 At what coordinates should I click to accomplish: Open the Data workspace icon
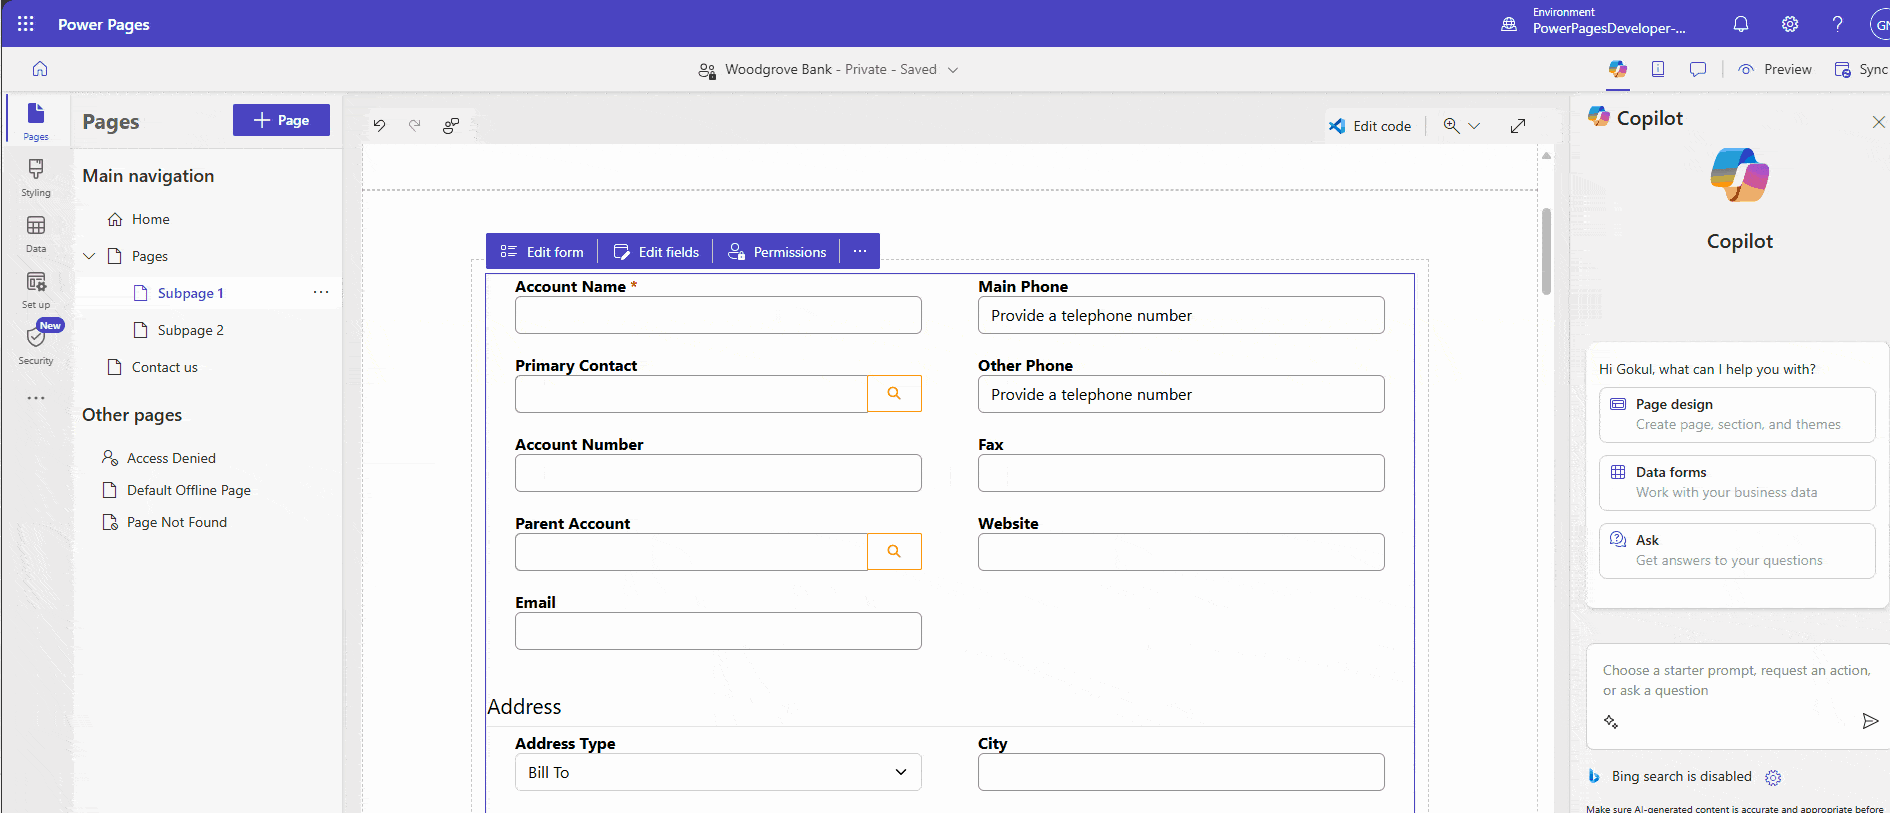click(x=36, y=233)
